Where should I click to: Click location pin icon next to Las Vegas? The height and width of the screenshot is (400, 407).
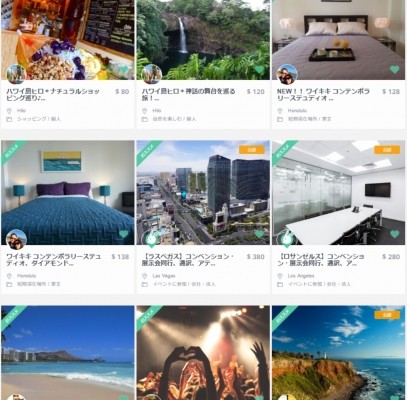[144, 276]
